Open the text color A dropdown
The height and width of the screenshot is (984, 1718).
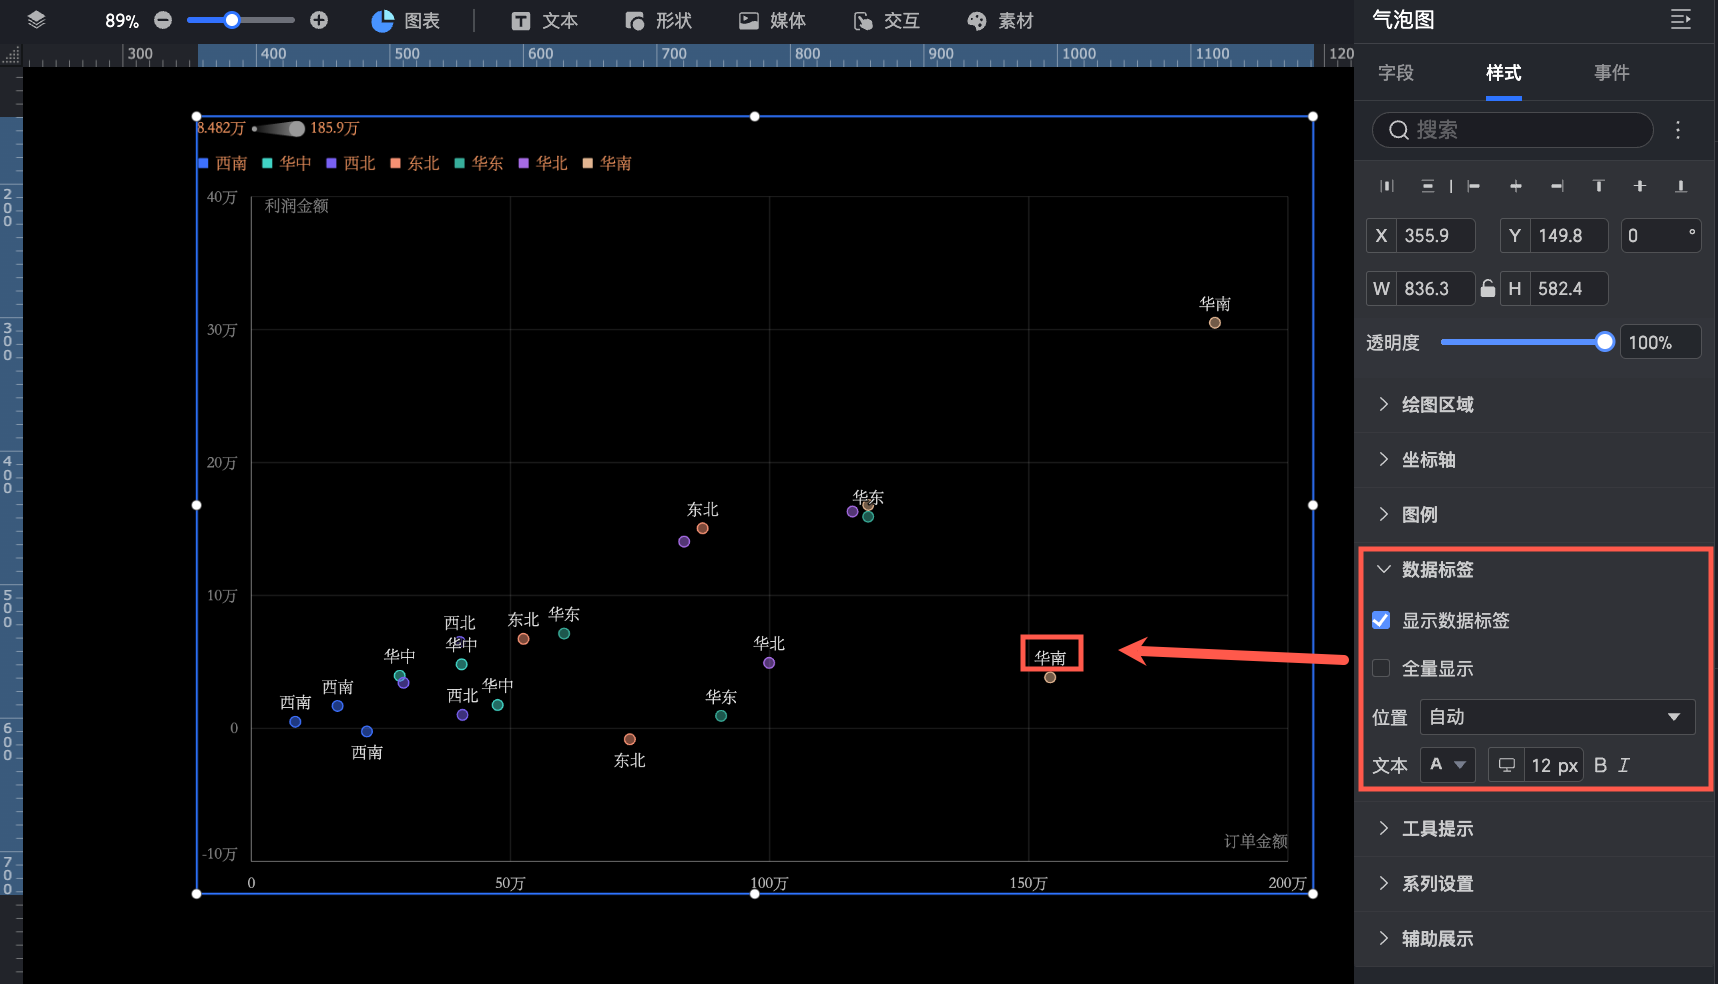[x=1447, y=765]
